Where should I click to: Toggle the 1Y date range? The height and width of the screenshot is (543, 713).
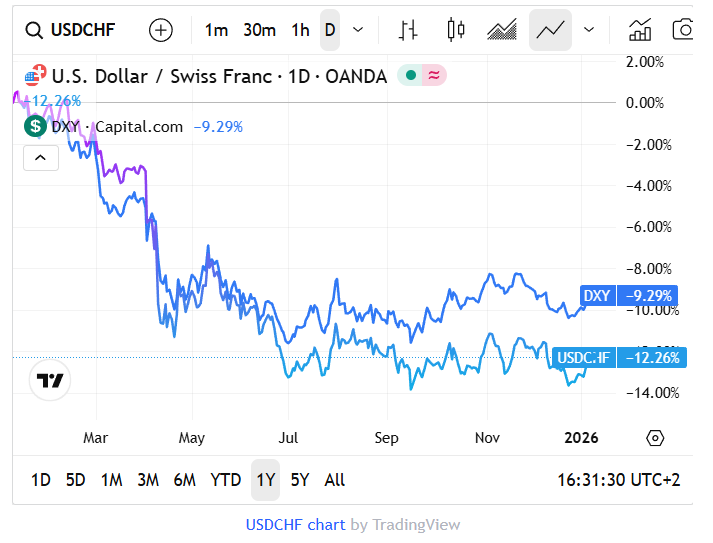tap(265, 480)
